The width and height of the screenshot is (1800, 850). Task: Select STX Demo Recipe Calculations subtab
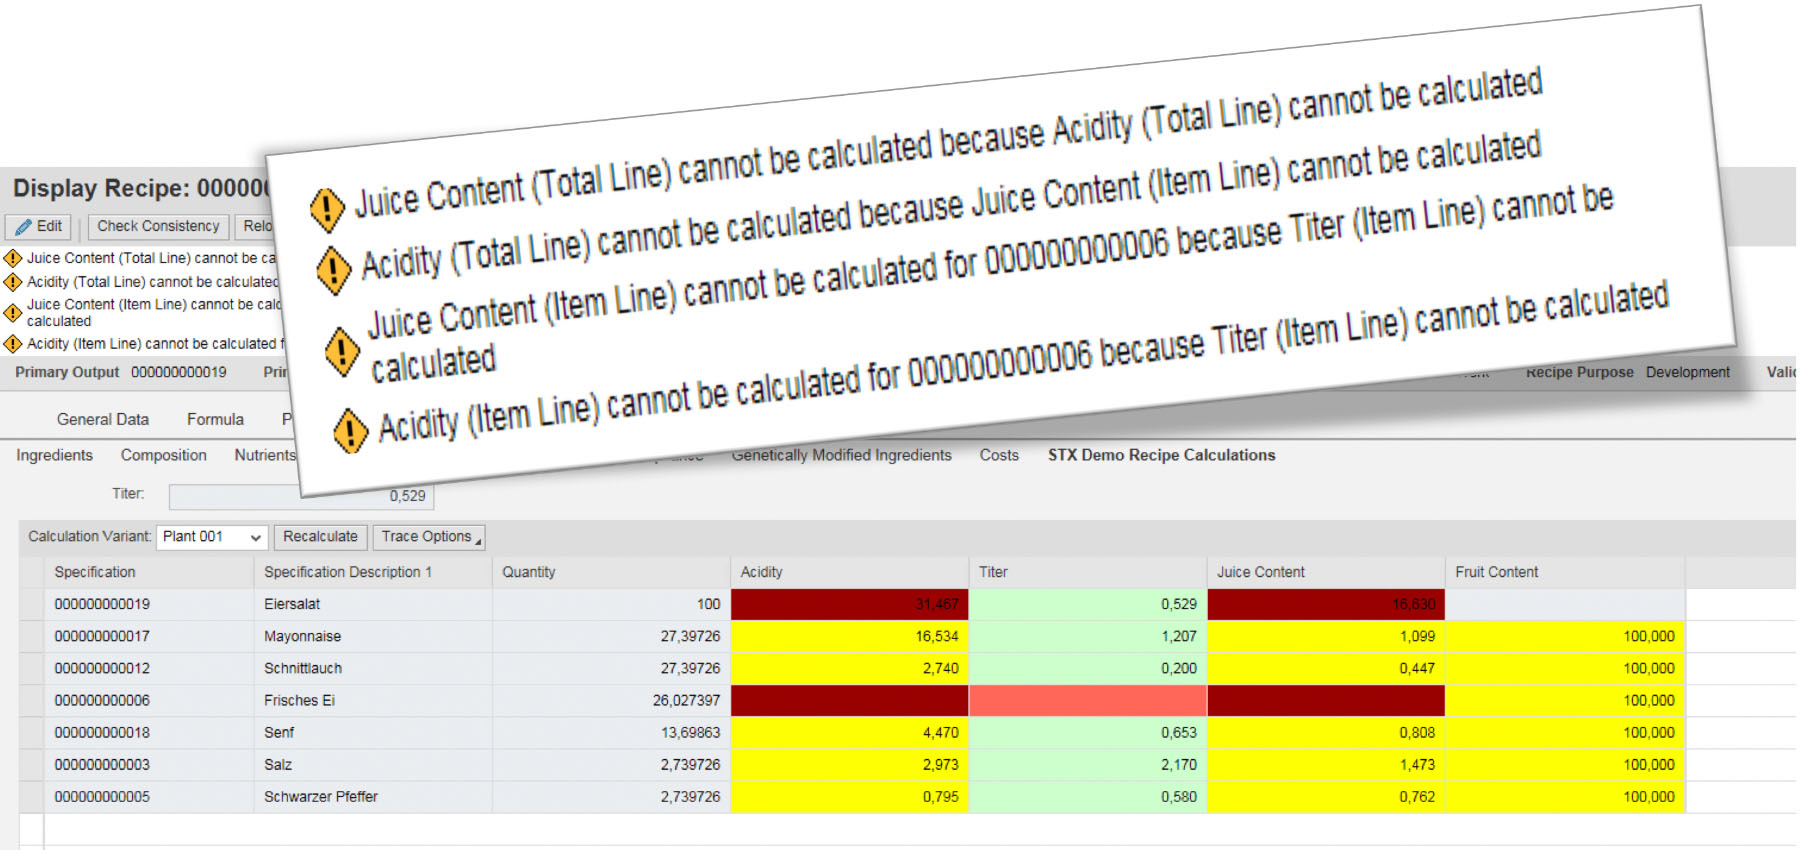(1162, 455)
